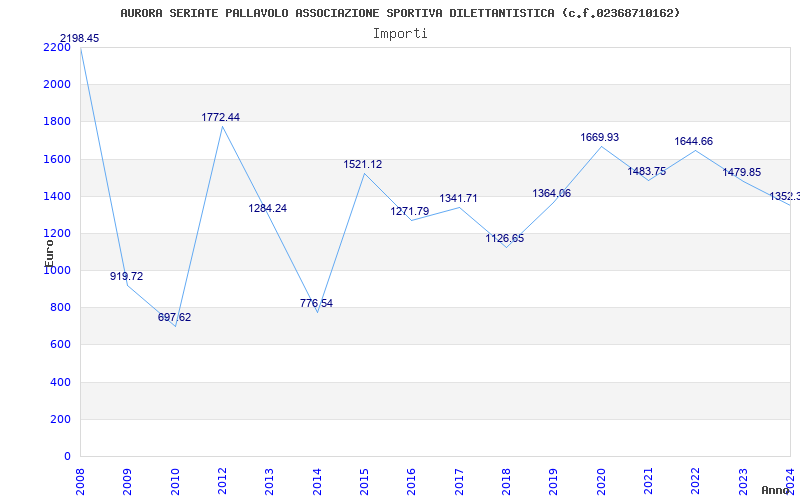Click the 1364.06 value label

[x=552, y=193]
